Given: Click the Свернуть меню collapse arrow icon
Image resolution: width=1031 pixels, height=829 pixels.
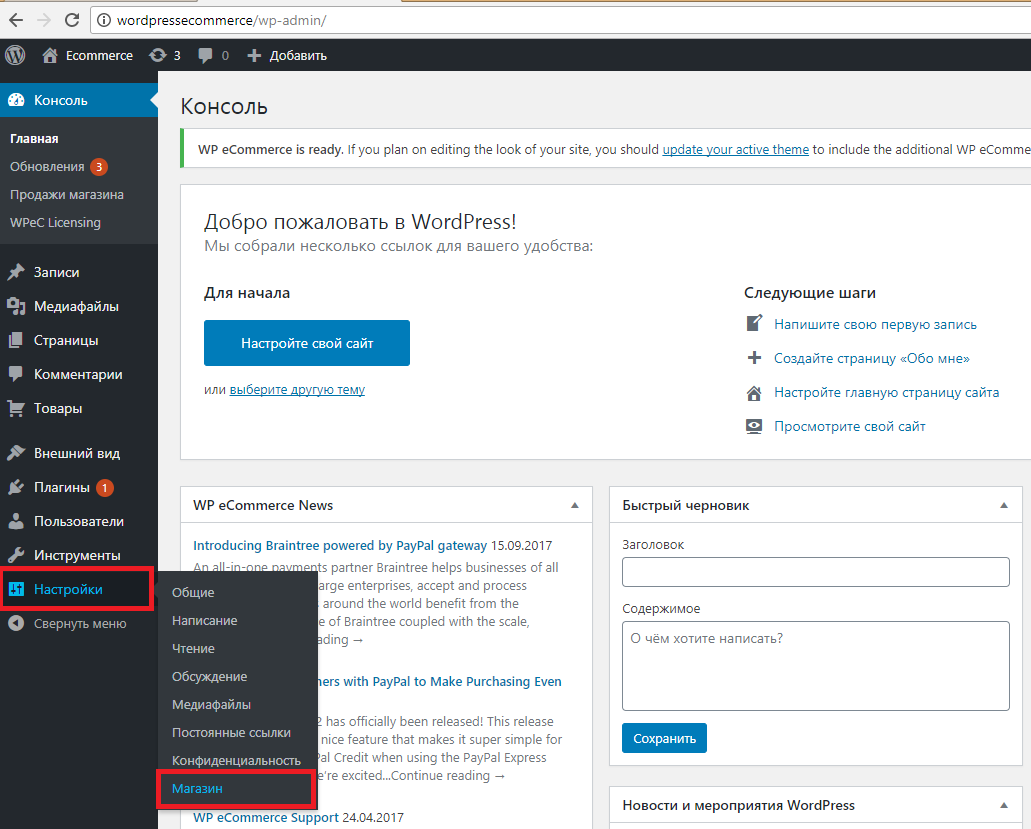Looking at the screenshot, I should tap(16, 623).
